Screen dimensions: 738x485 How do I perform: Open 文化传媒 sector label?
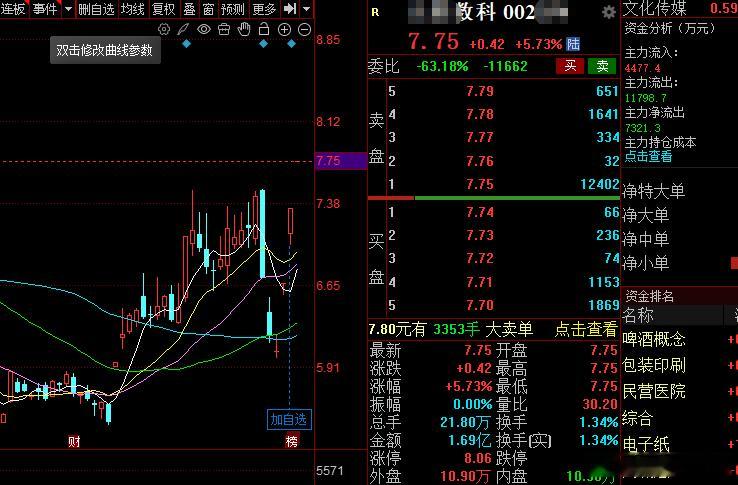point(655,8)
